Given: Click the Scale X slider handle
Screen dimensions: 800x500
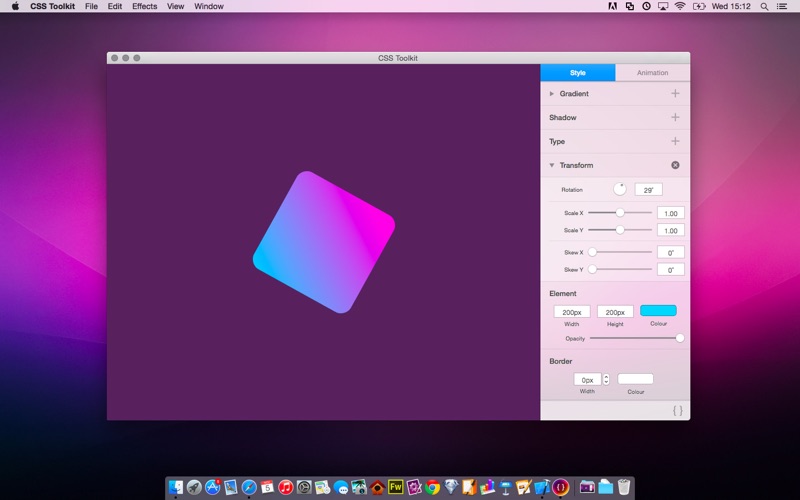Looking at the screenshot, I should (620, 213).
